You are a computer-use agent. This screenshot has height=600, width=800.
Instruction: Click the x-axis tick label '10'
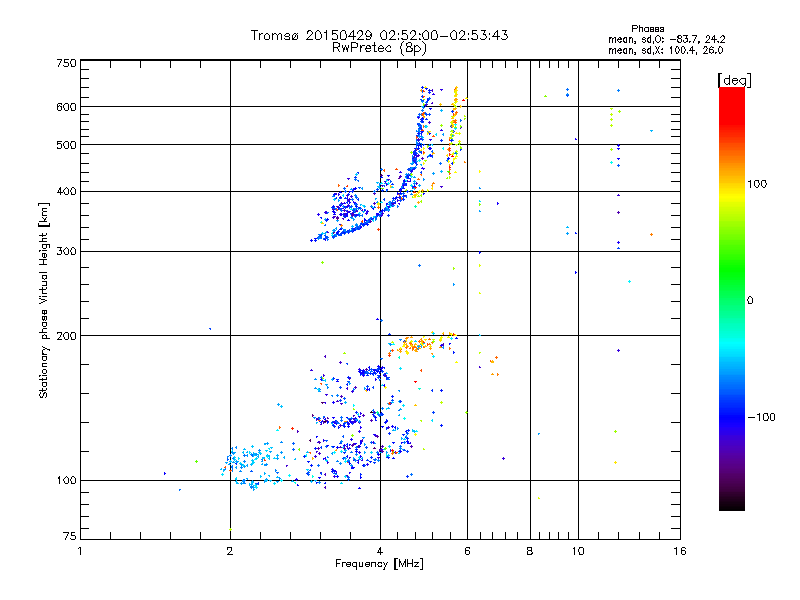coord(578,551)
